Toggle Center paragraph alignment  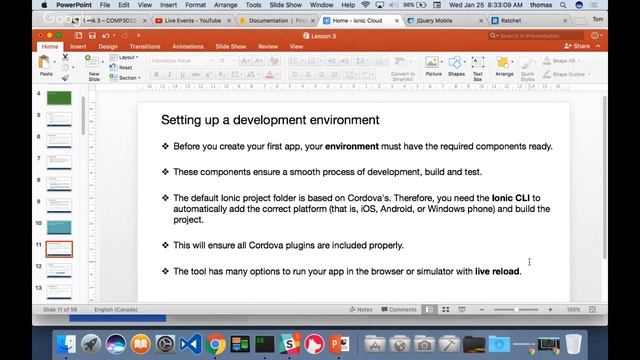click(x=308, y=74)
